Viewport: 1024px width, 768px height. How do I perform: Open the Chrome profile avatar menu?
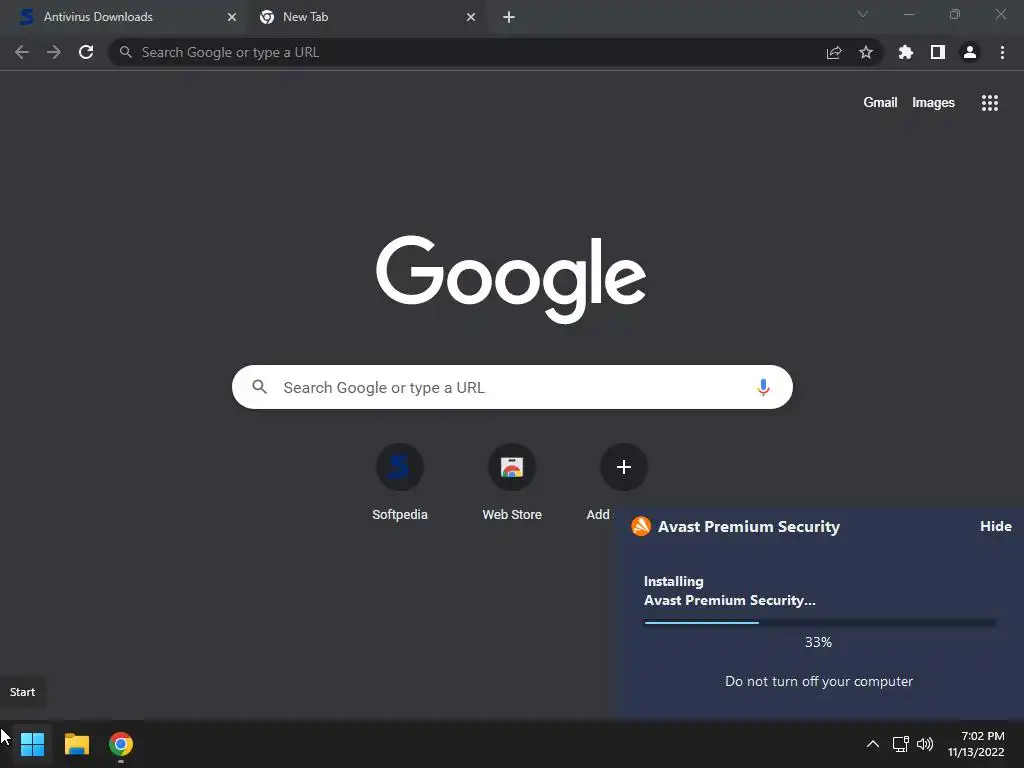970,52
